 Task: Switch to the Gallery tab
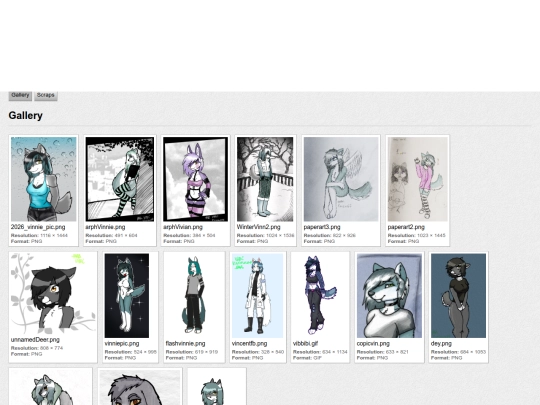point(20,96)
